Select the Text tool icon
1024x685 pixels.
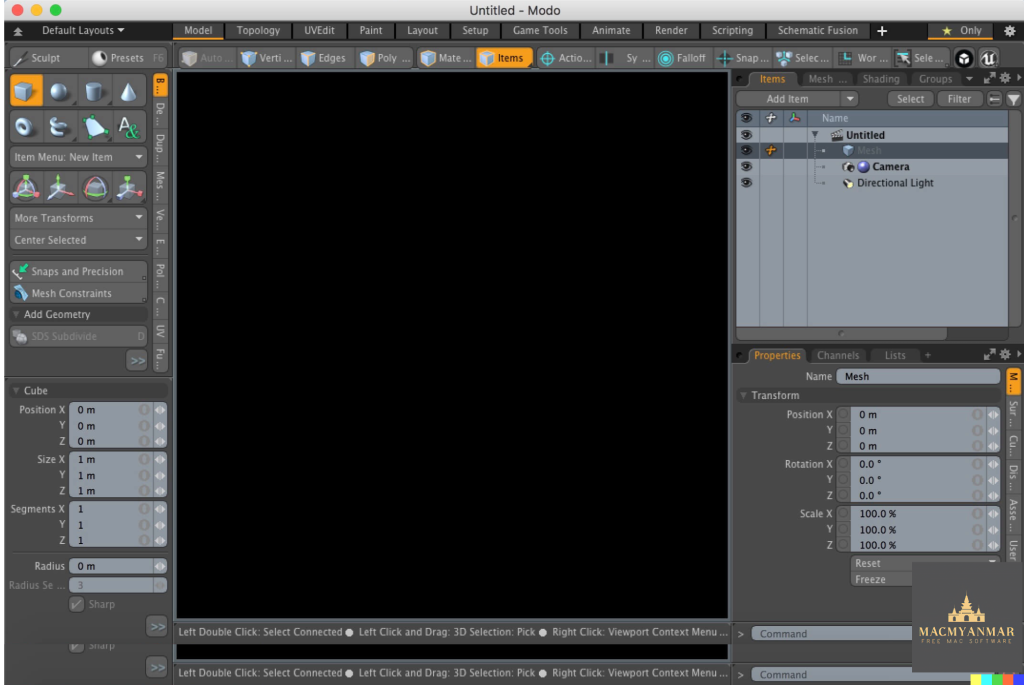(x=128, y=126)
